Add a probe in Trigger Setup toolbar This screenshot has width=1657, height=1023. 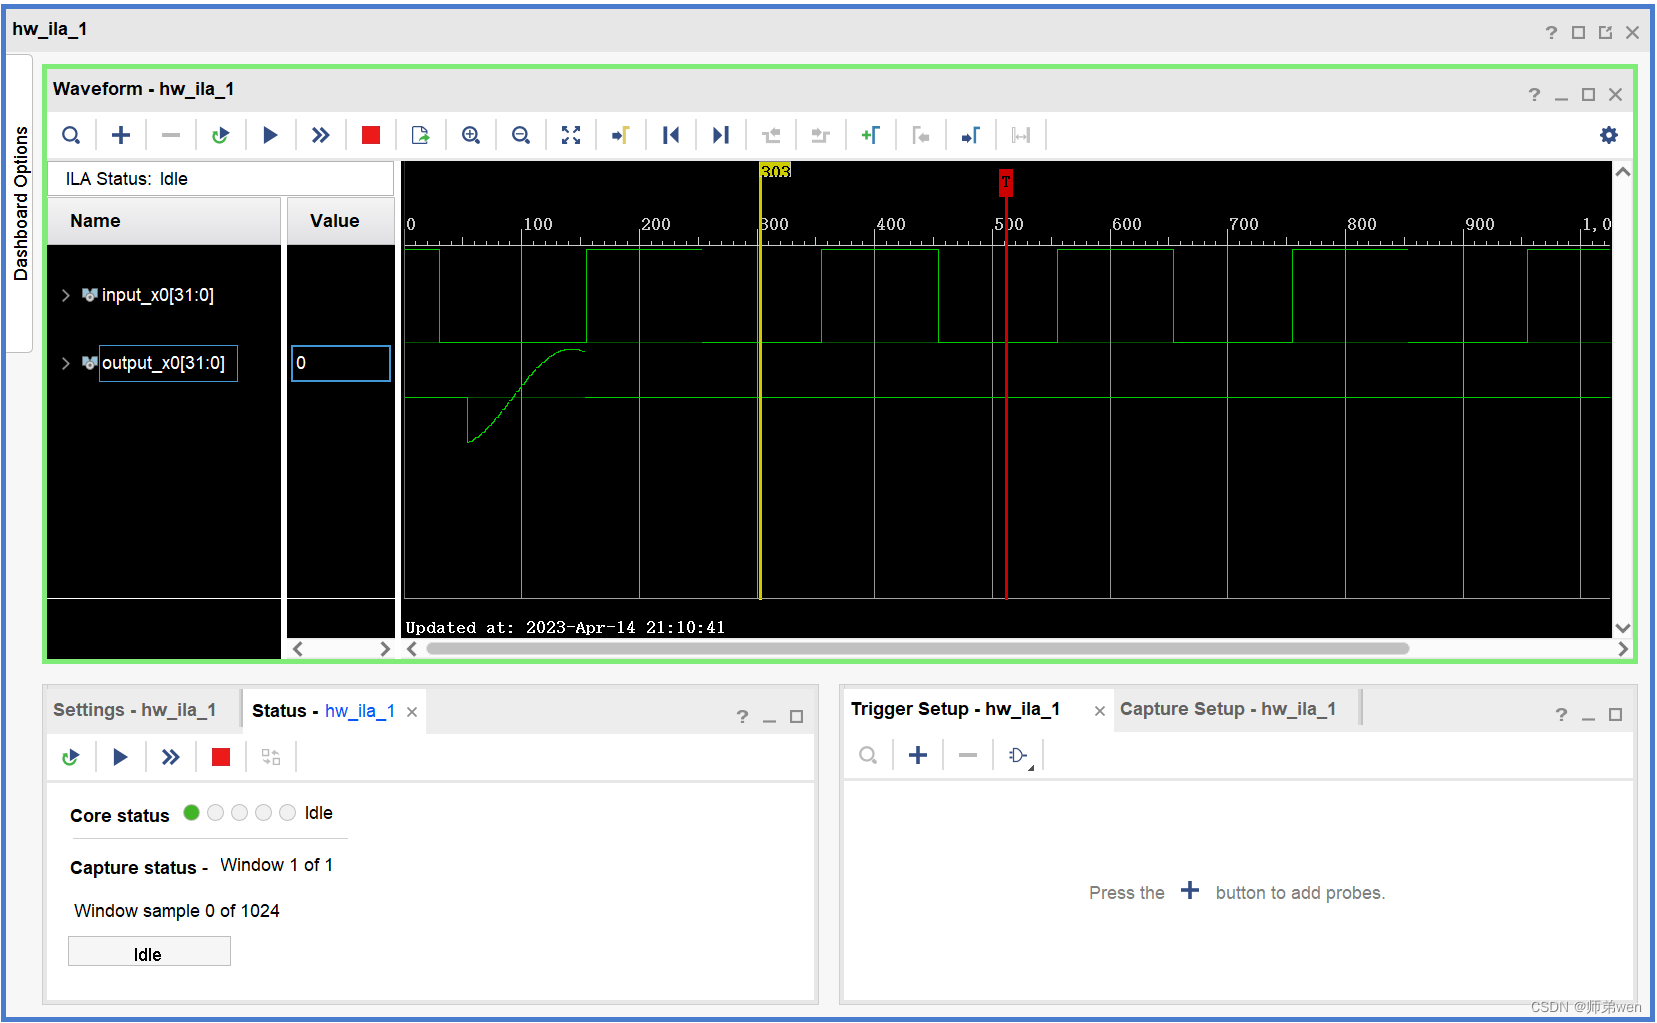point(917,755)
